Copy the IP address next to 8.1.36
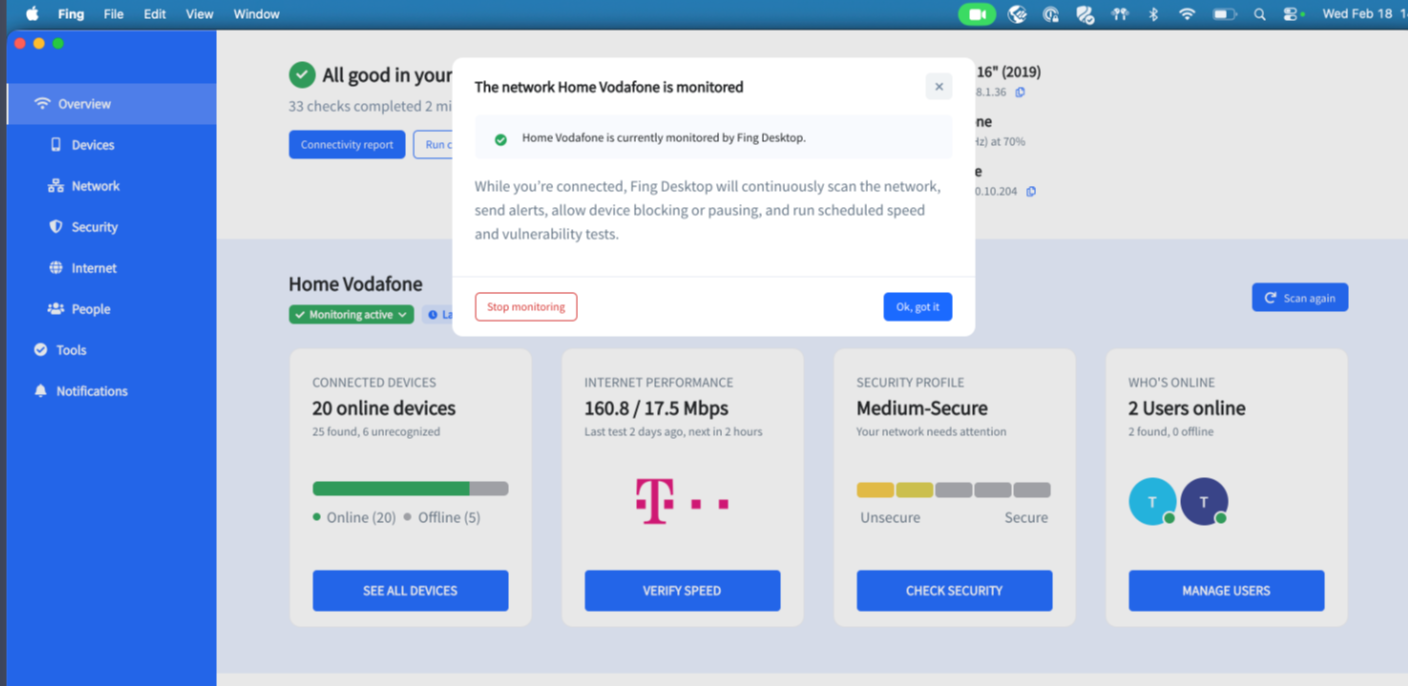This screenshot has height=686, width=1408. click(1020, 92)
